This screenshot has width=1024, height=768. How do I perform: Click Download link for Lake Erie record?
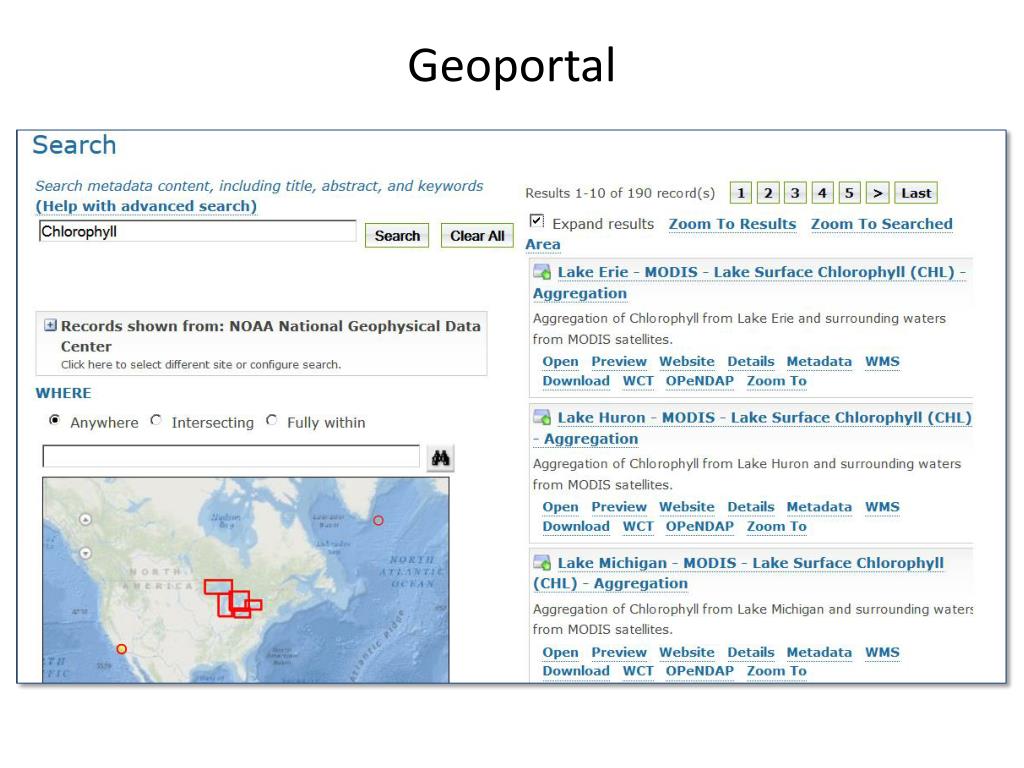click(x=576, y=381)
